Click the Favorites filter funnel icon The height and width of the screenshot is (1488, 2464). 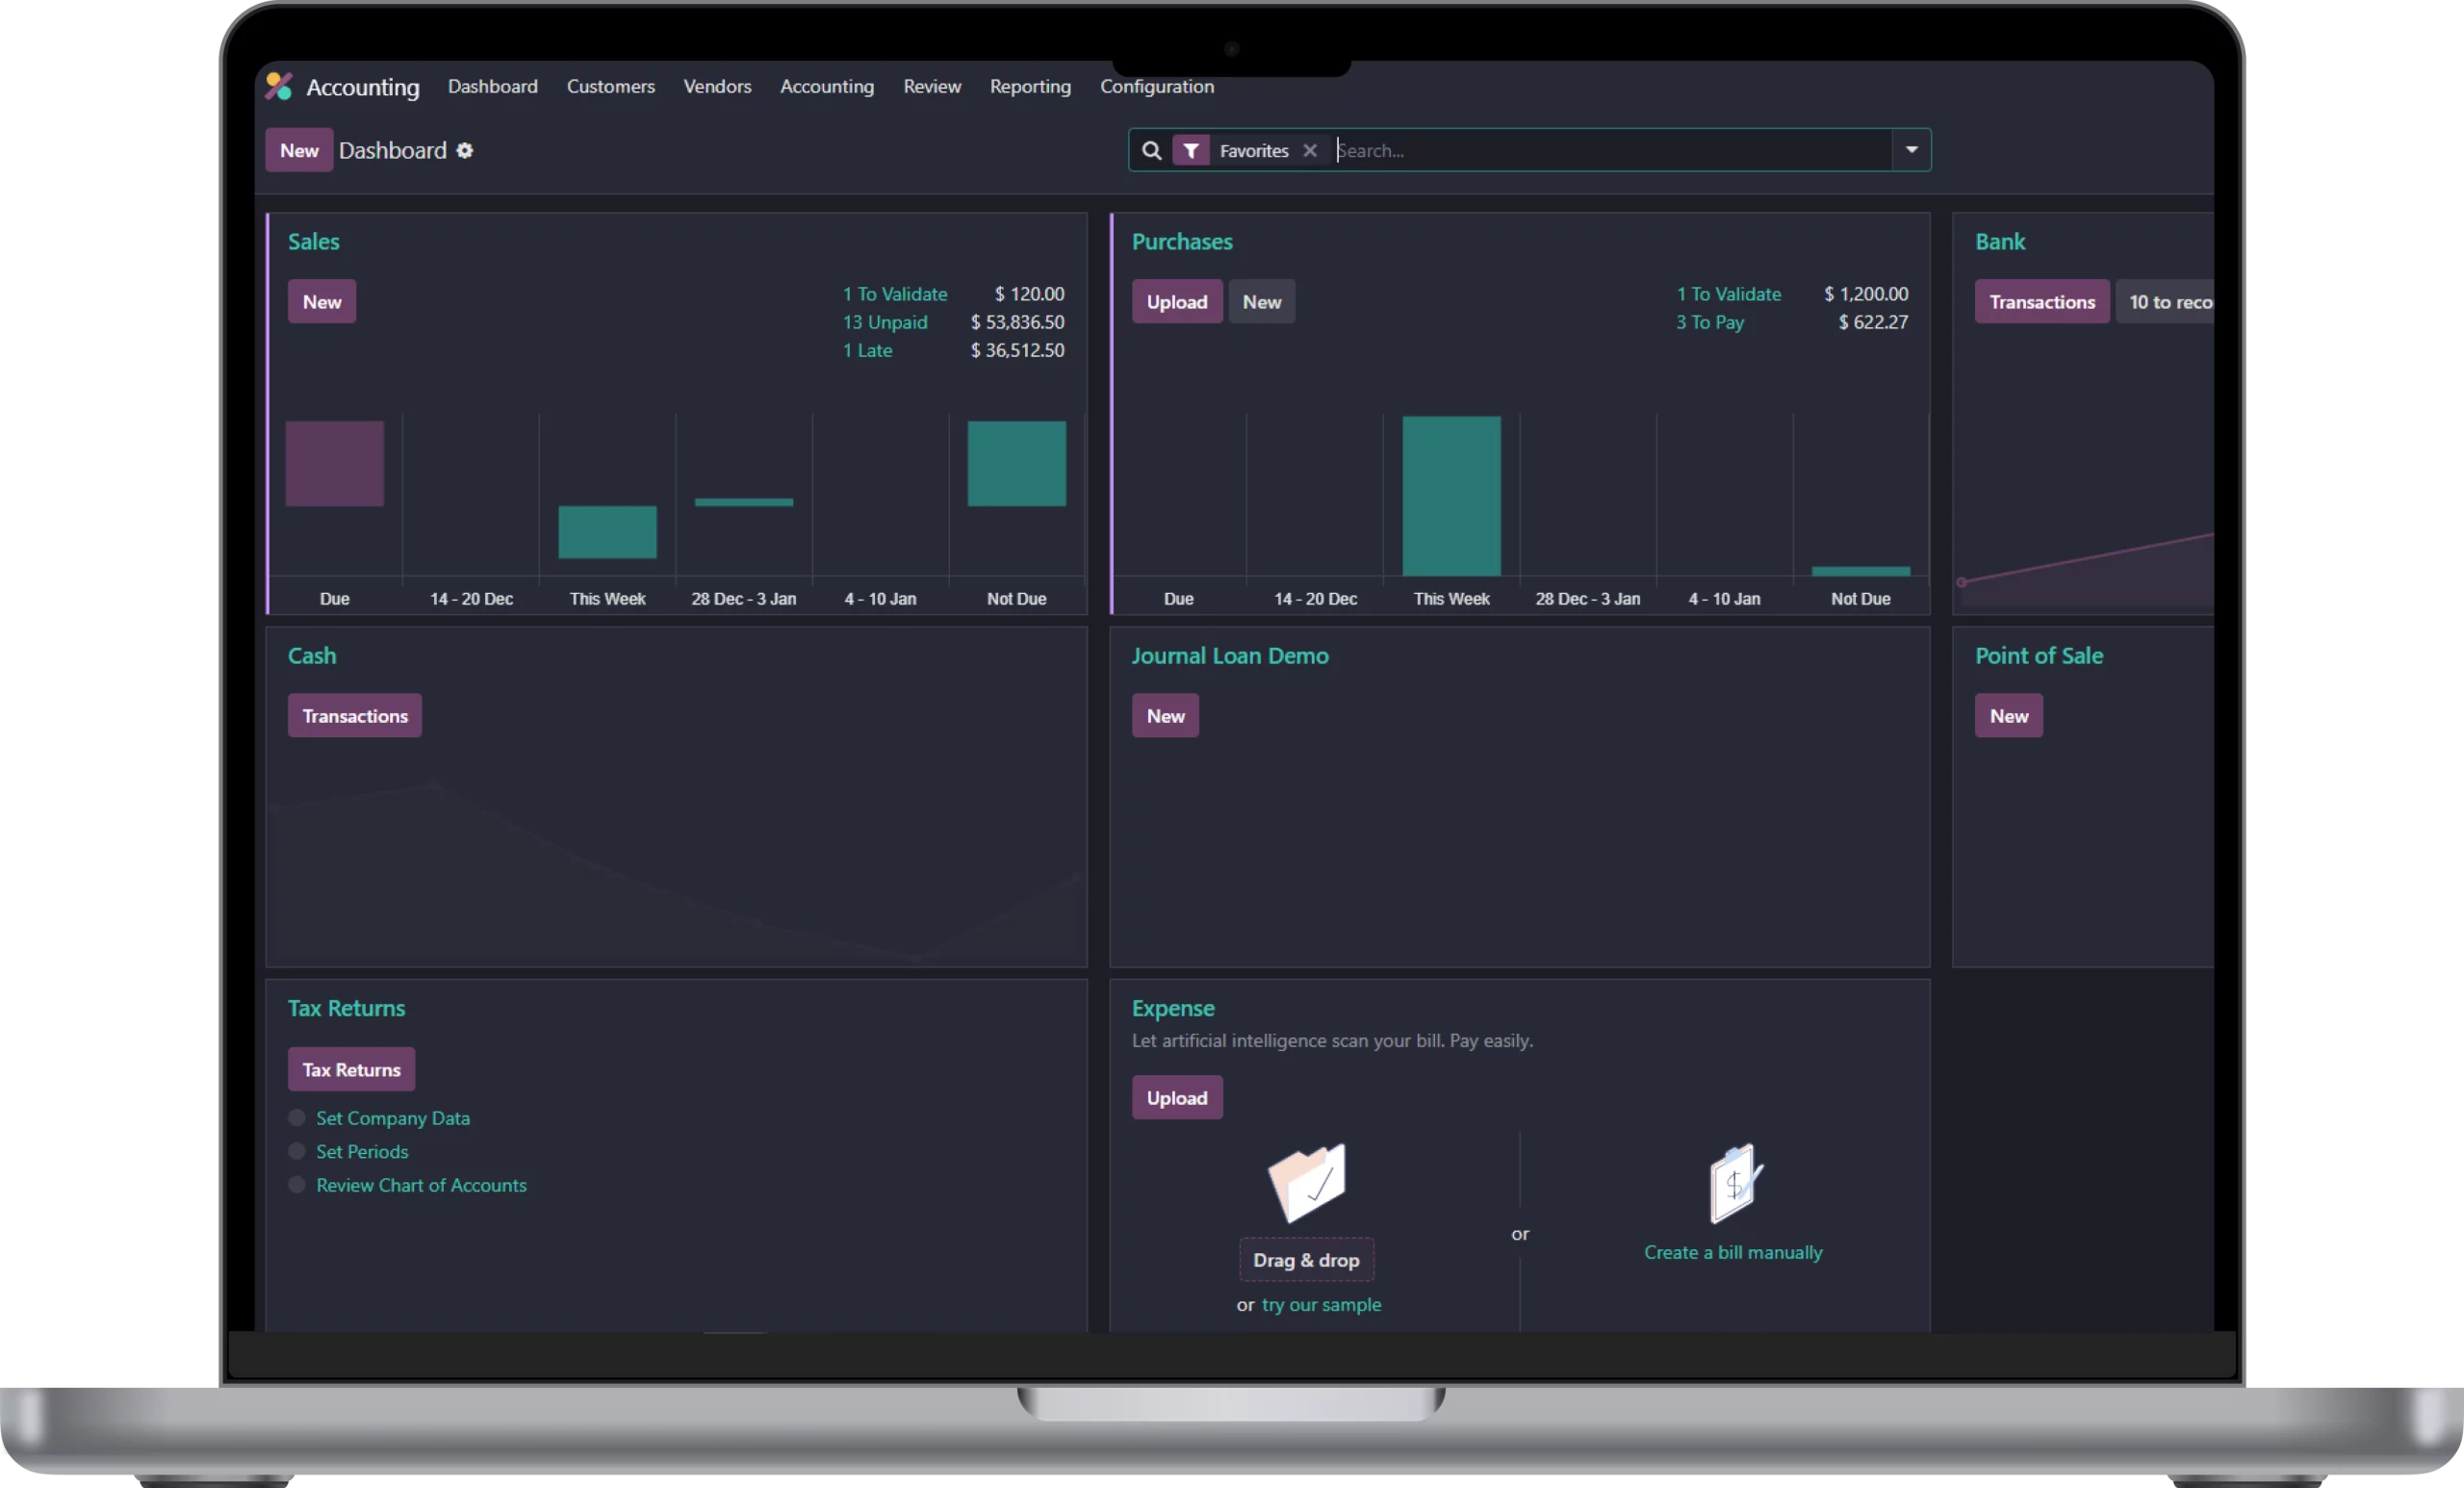(x=1191, y=151)
